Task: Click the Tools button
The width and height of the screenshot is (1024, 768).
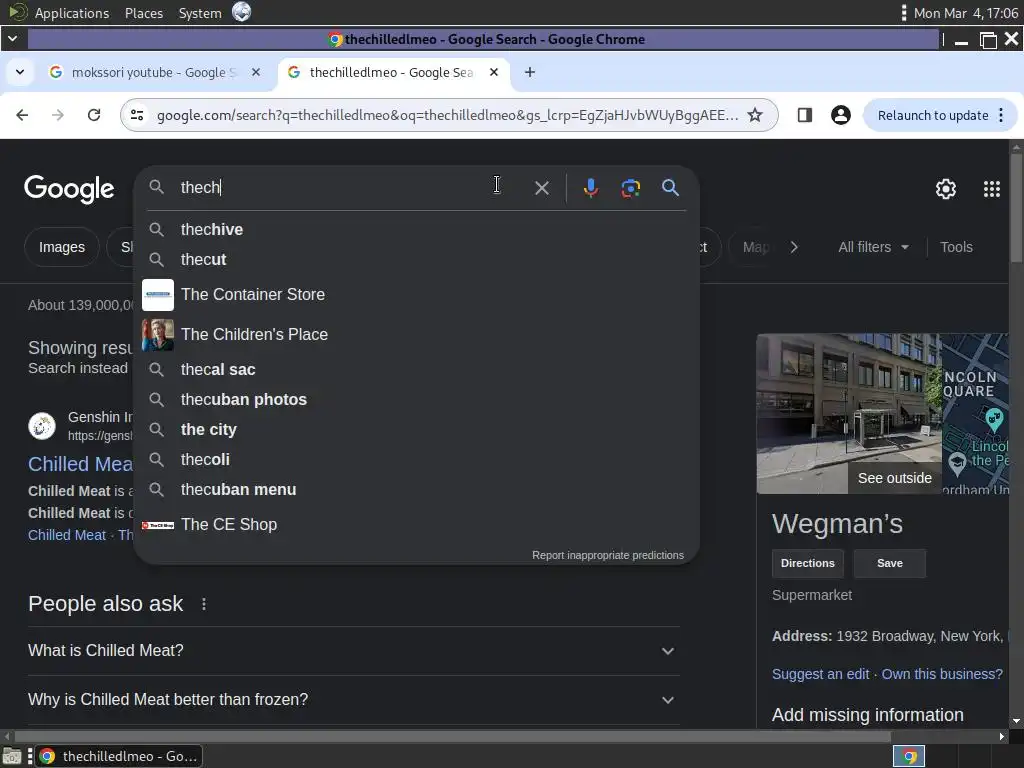Action: pyautogui.click(x=956, y=248)
